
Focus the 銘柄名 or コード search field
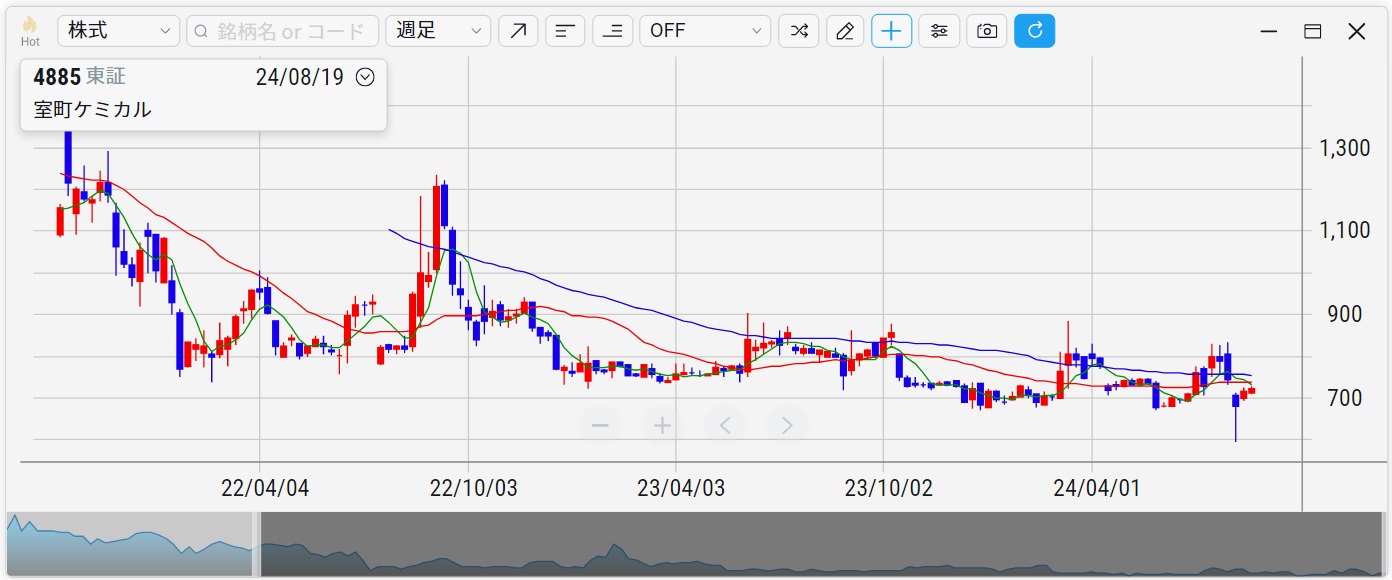[283, 31]
